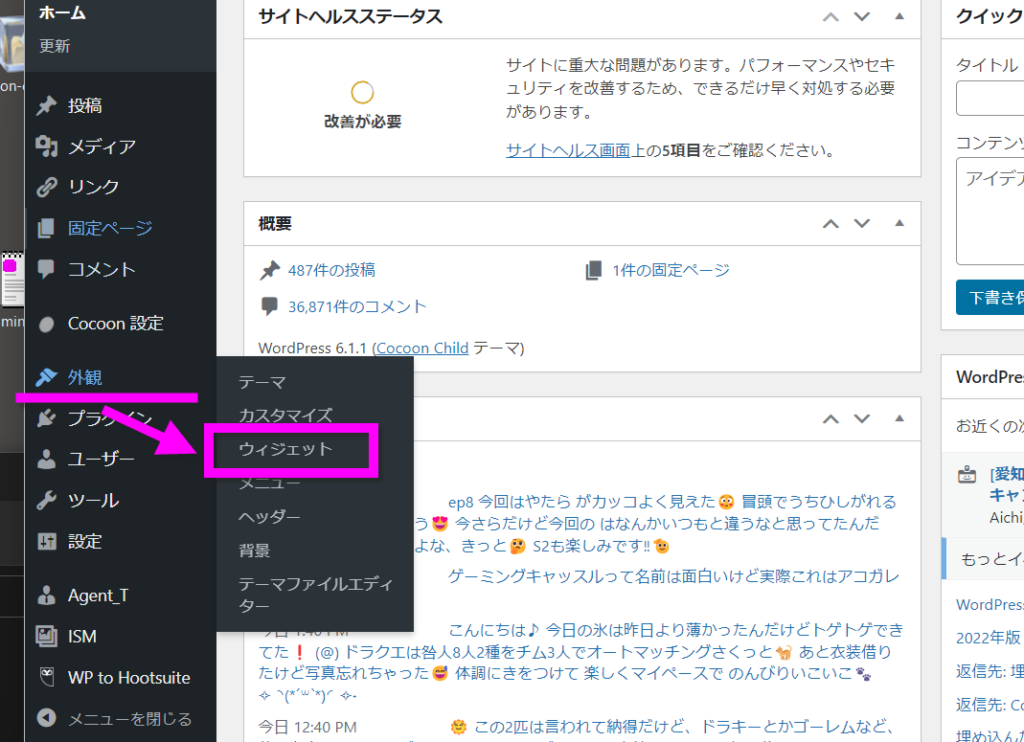The height and width of the screenshot is (742, 1024).
Task: Click the speech bubble icon beside コメント
Action: (x=46, y=269)
